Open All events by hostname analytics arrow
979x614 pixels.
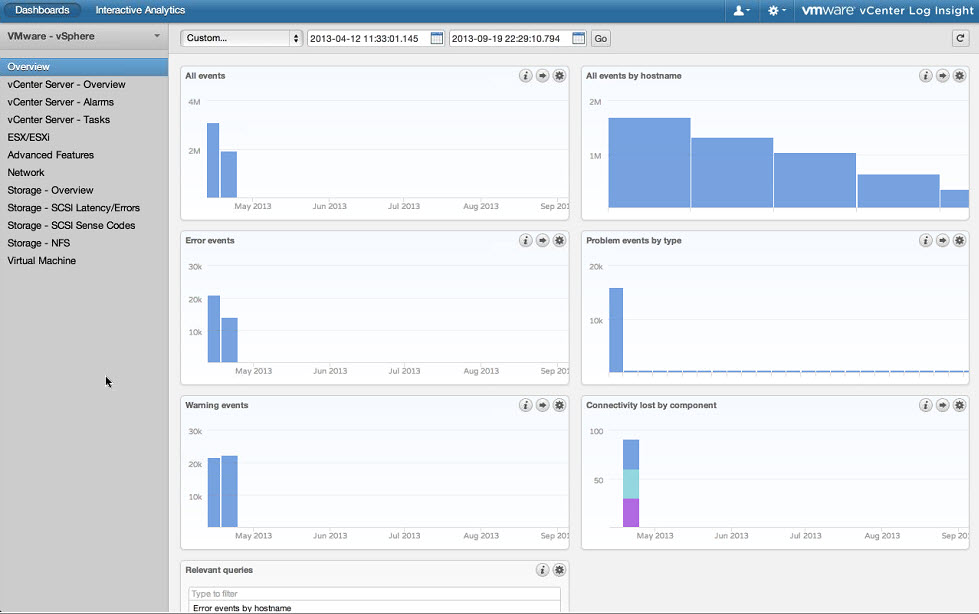(943, 76)
